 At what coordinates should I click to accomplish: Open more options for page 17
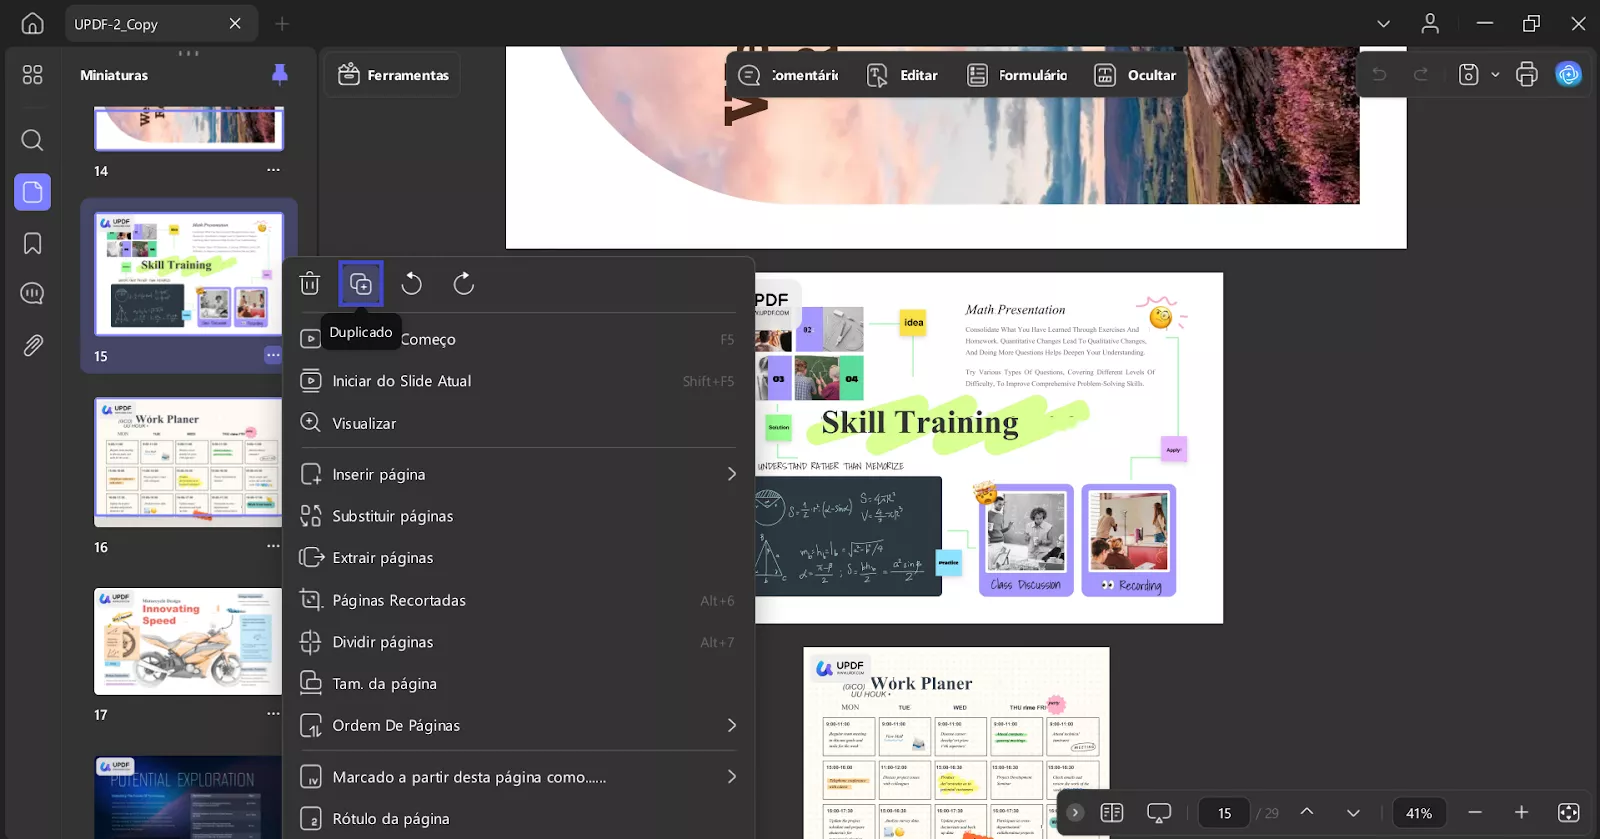coord(273,714)
